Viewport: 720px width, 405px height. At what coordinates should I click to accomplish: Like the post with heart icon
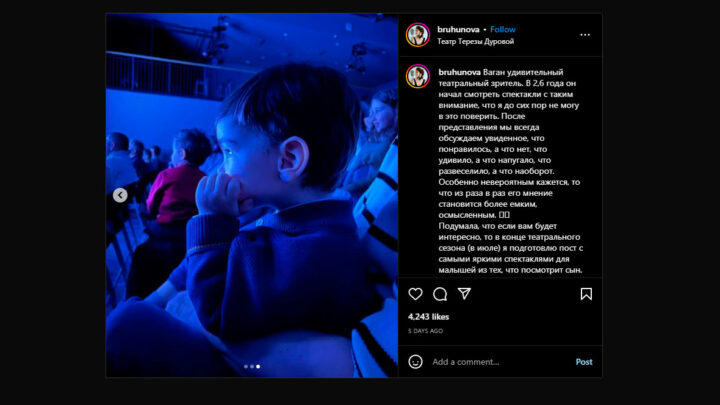(415, 294)
